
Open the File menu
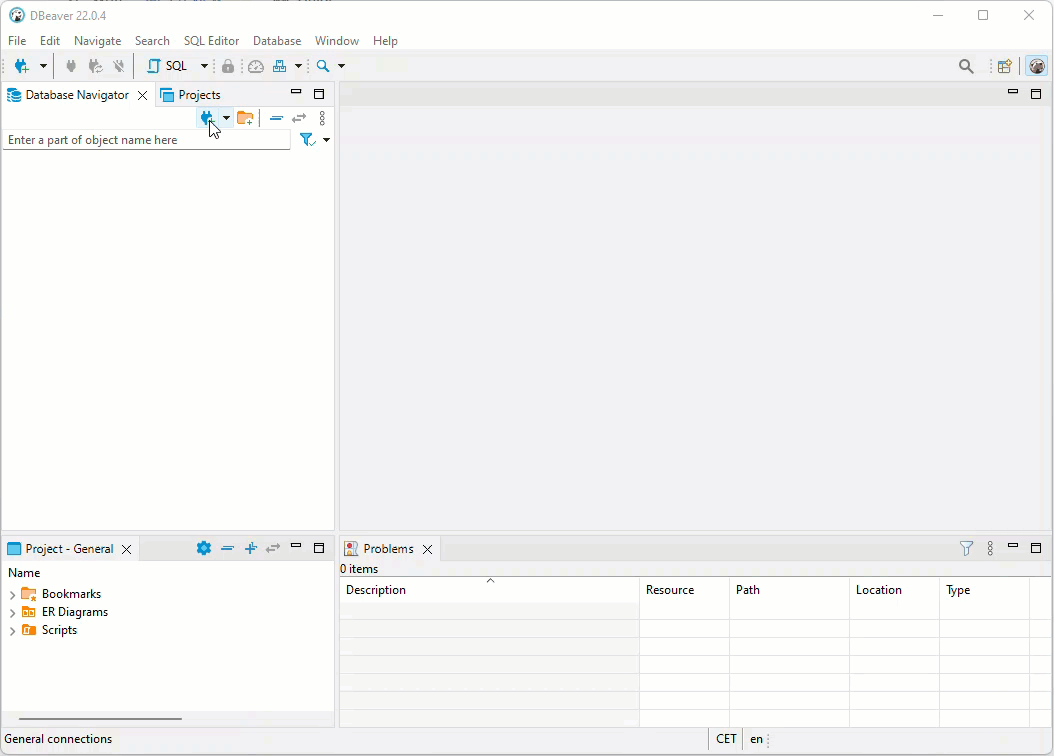(x=17, y=41)
